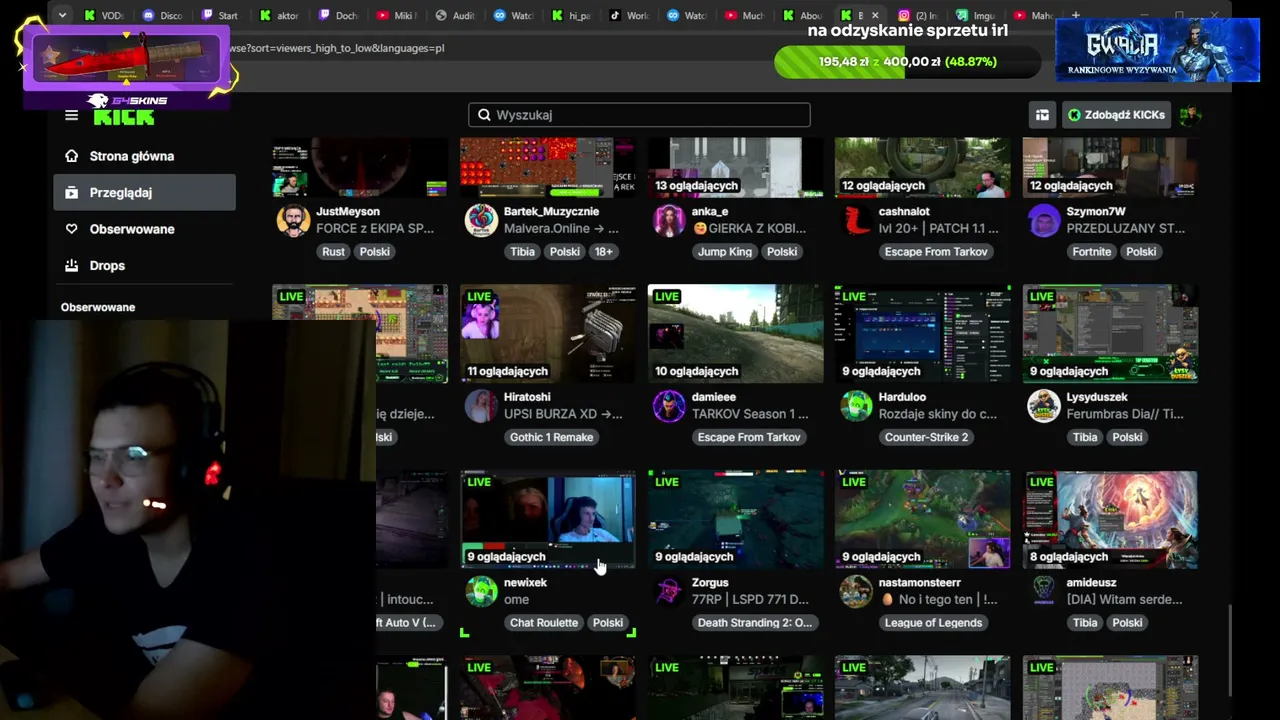Close the active browser tab

(875, 15)
